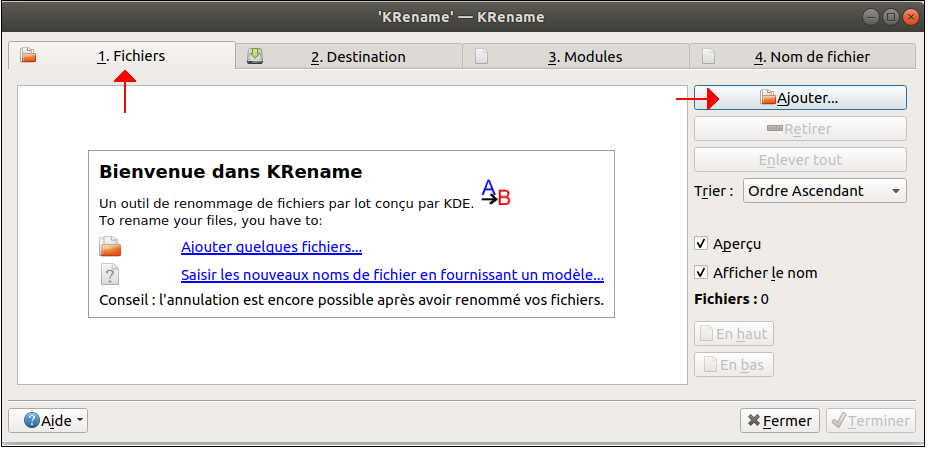Click the Fermer button

click(779, 421)
